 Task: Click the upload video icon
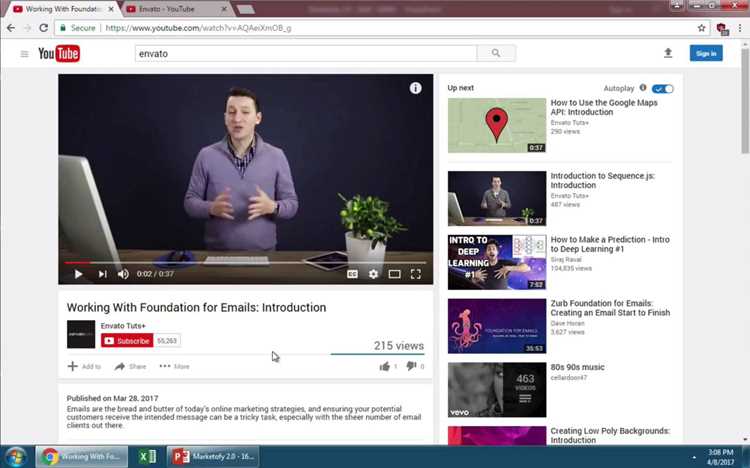point(668,53)
